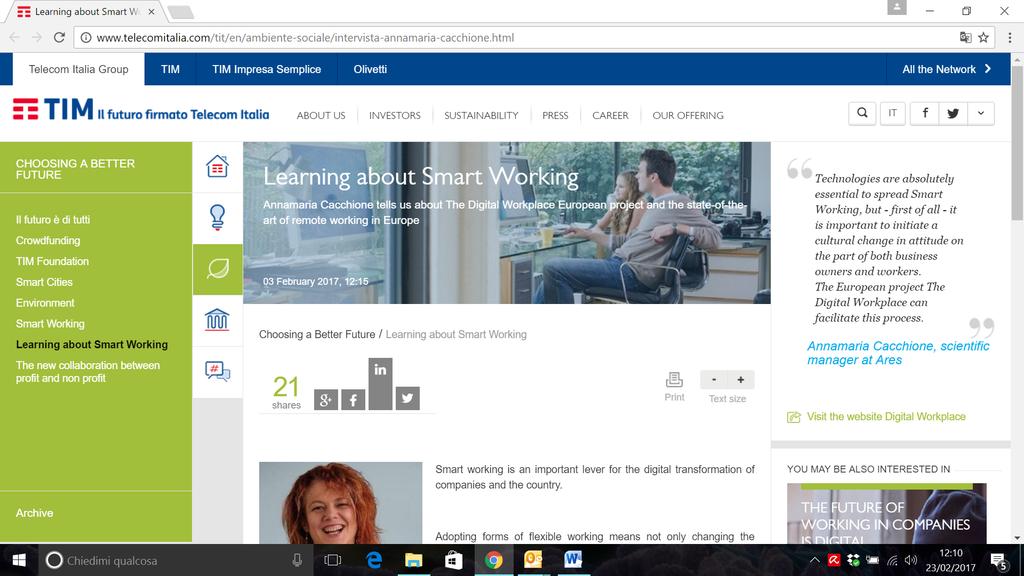Share article on Twitter below the breadcrumb
Screen dimensions: 1024x576
tap(408, 398)
